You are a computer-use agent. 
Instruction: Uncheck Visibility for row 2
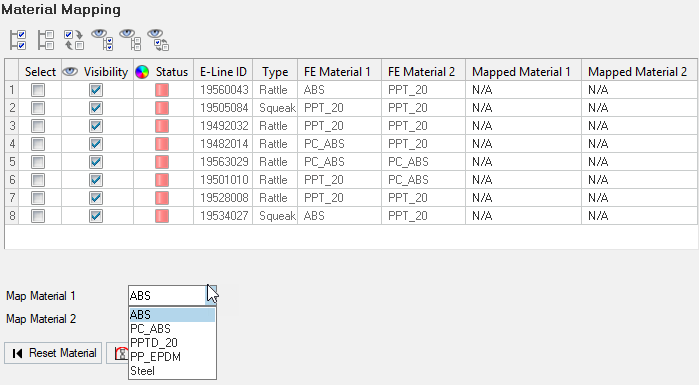point(96,108)
